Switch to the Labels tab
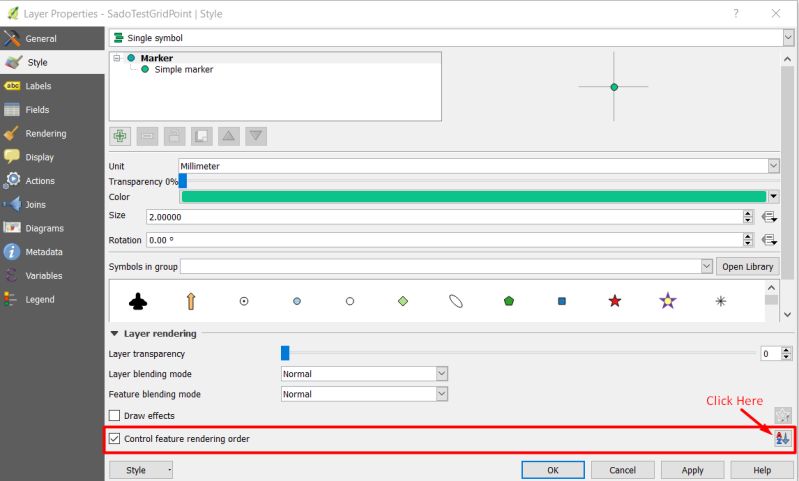 [52, 86]
